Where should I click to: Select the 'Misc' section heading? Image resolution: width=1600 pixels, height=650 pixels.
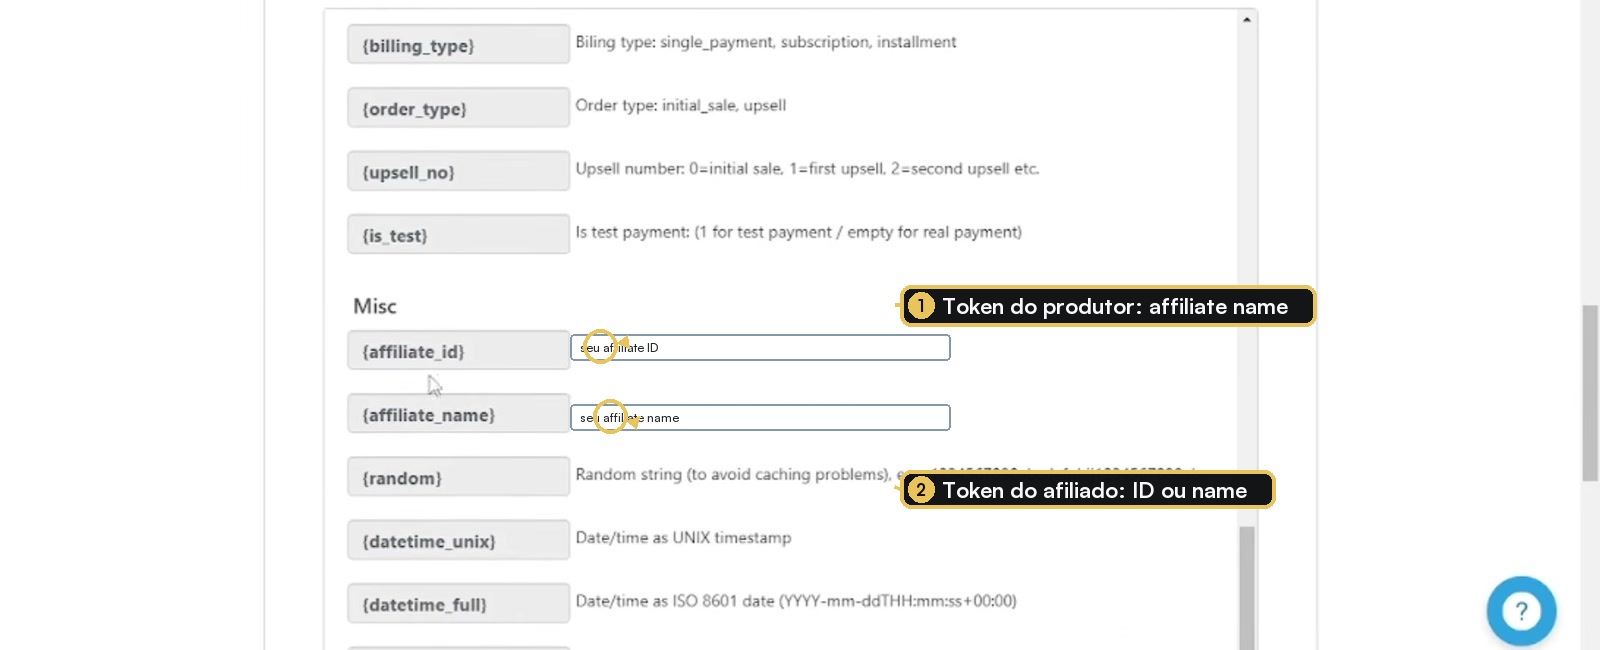tap(375, 306)
